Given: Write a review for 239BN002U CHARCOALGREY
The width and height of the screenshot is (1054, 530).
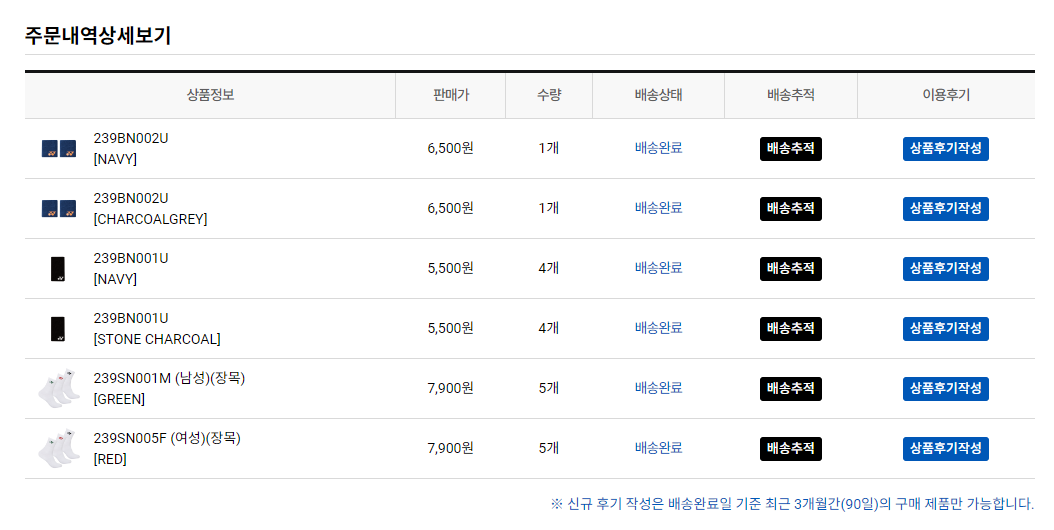Looking at the screenshot, I should [946, 209].
